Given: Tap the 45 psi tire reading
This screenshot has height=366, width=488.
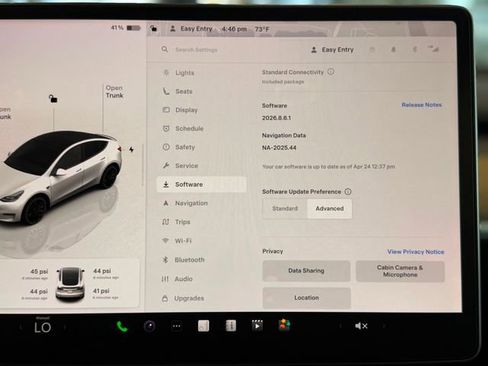Looking at the screenshot, I should tap(39, 271).
